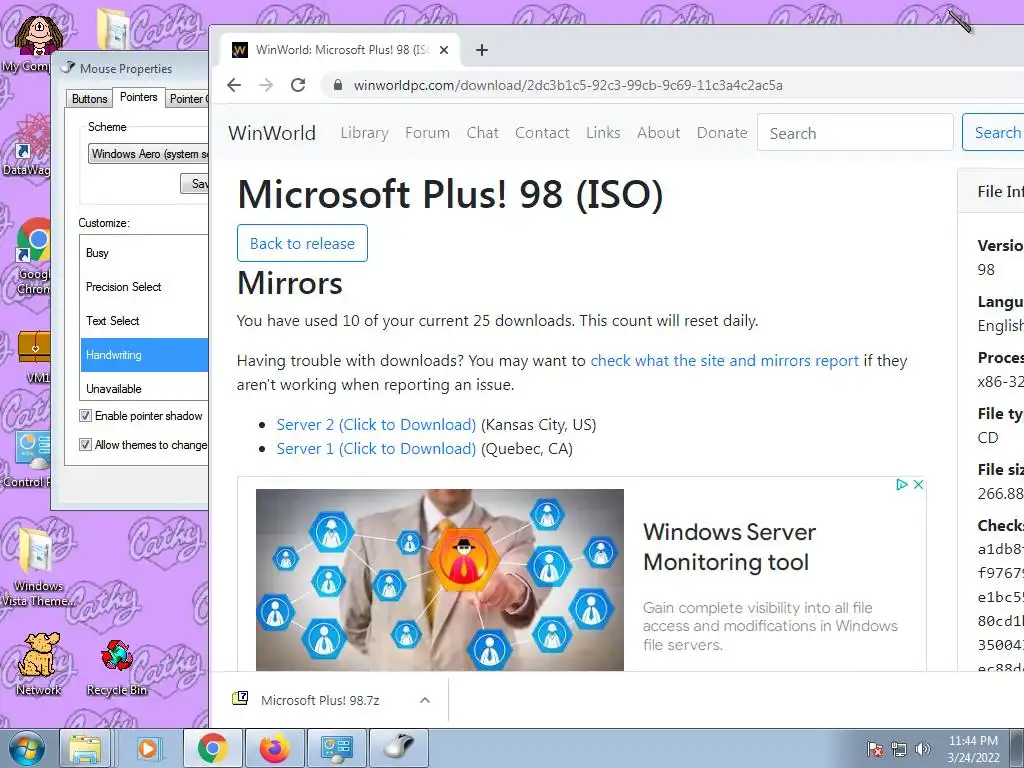
Task: Select the Handwriting pointer entry
Action: (144, 355)
